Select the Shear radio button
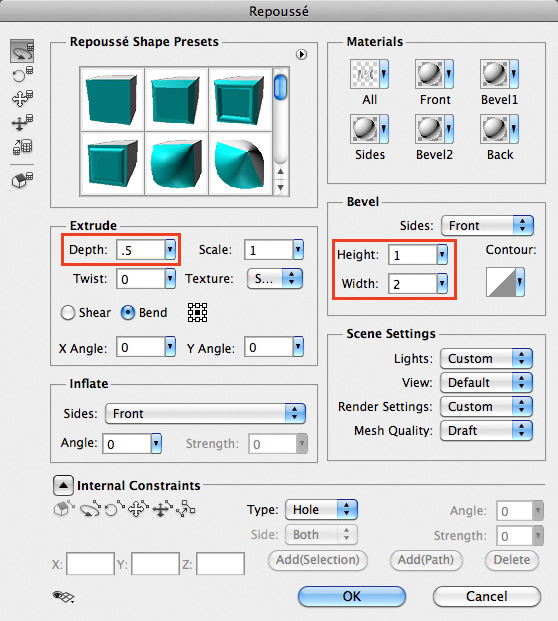The image size is (558, 621). tap(68, 312)
